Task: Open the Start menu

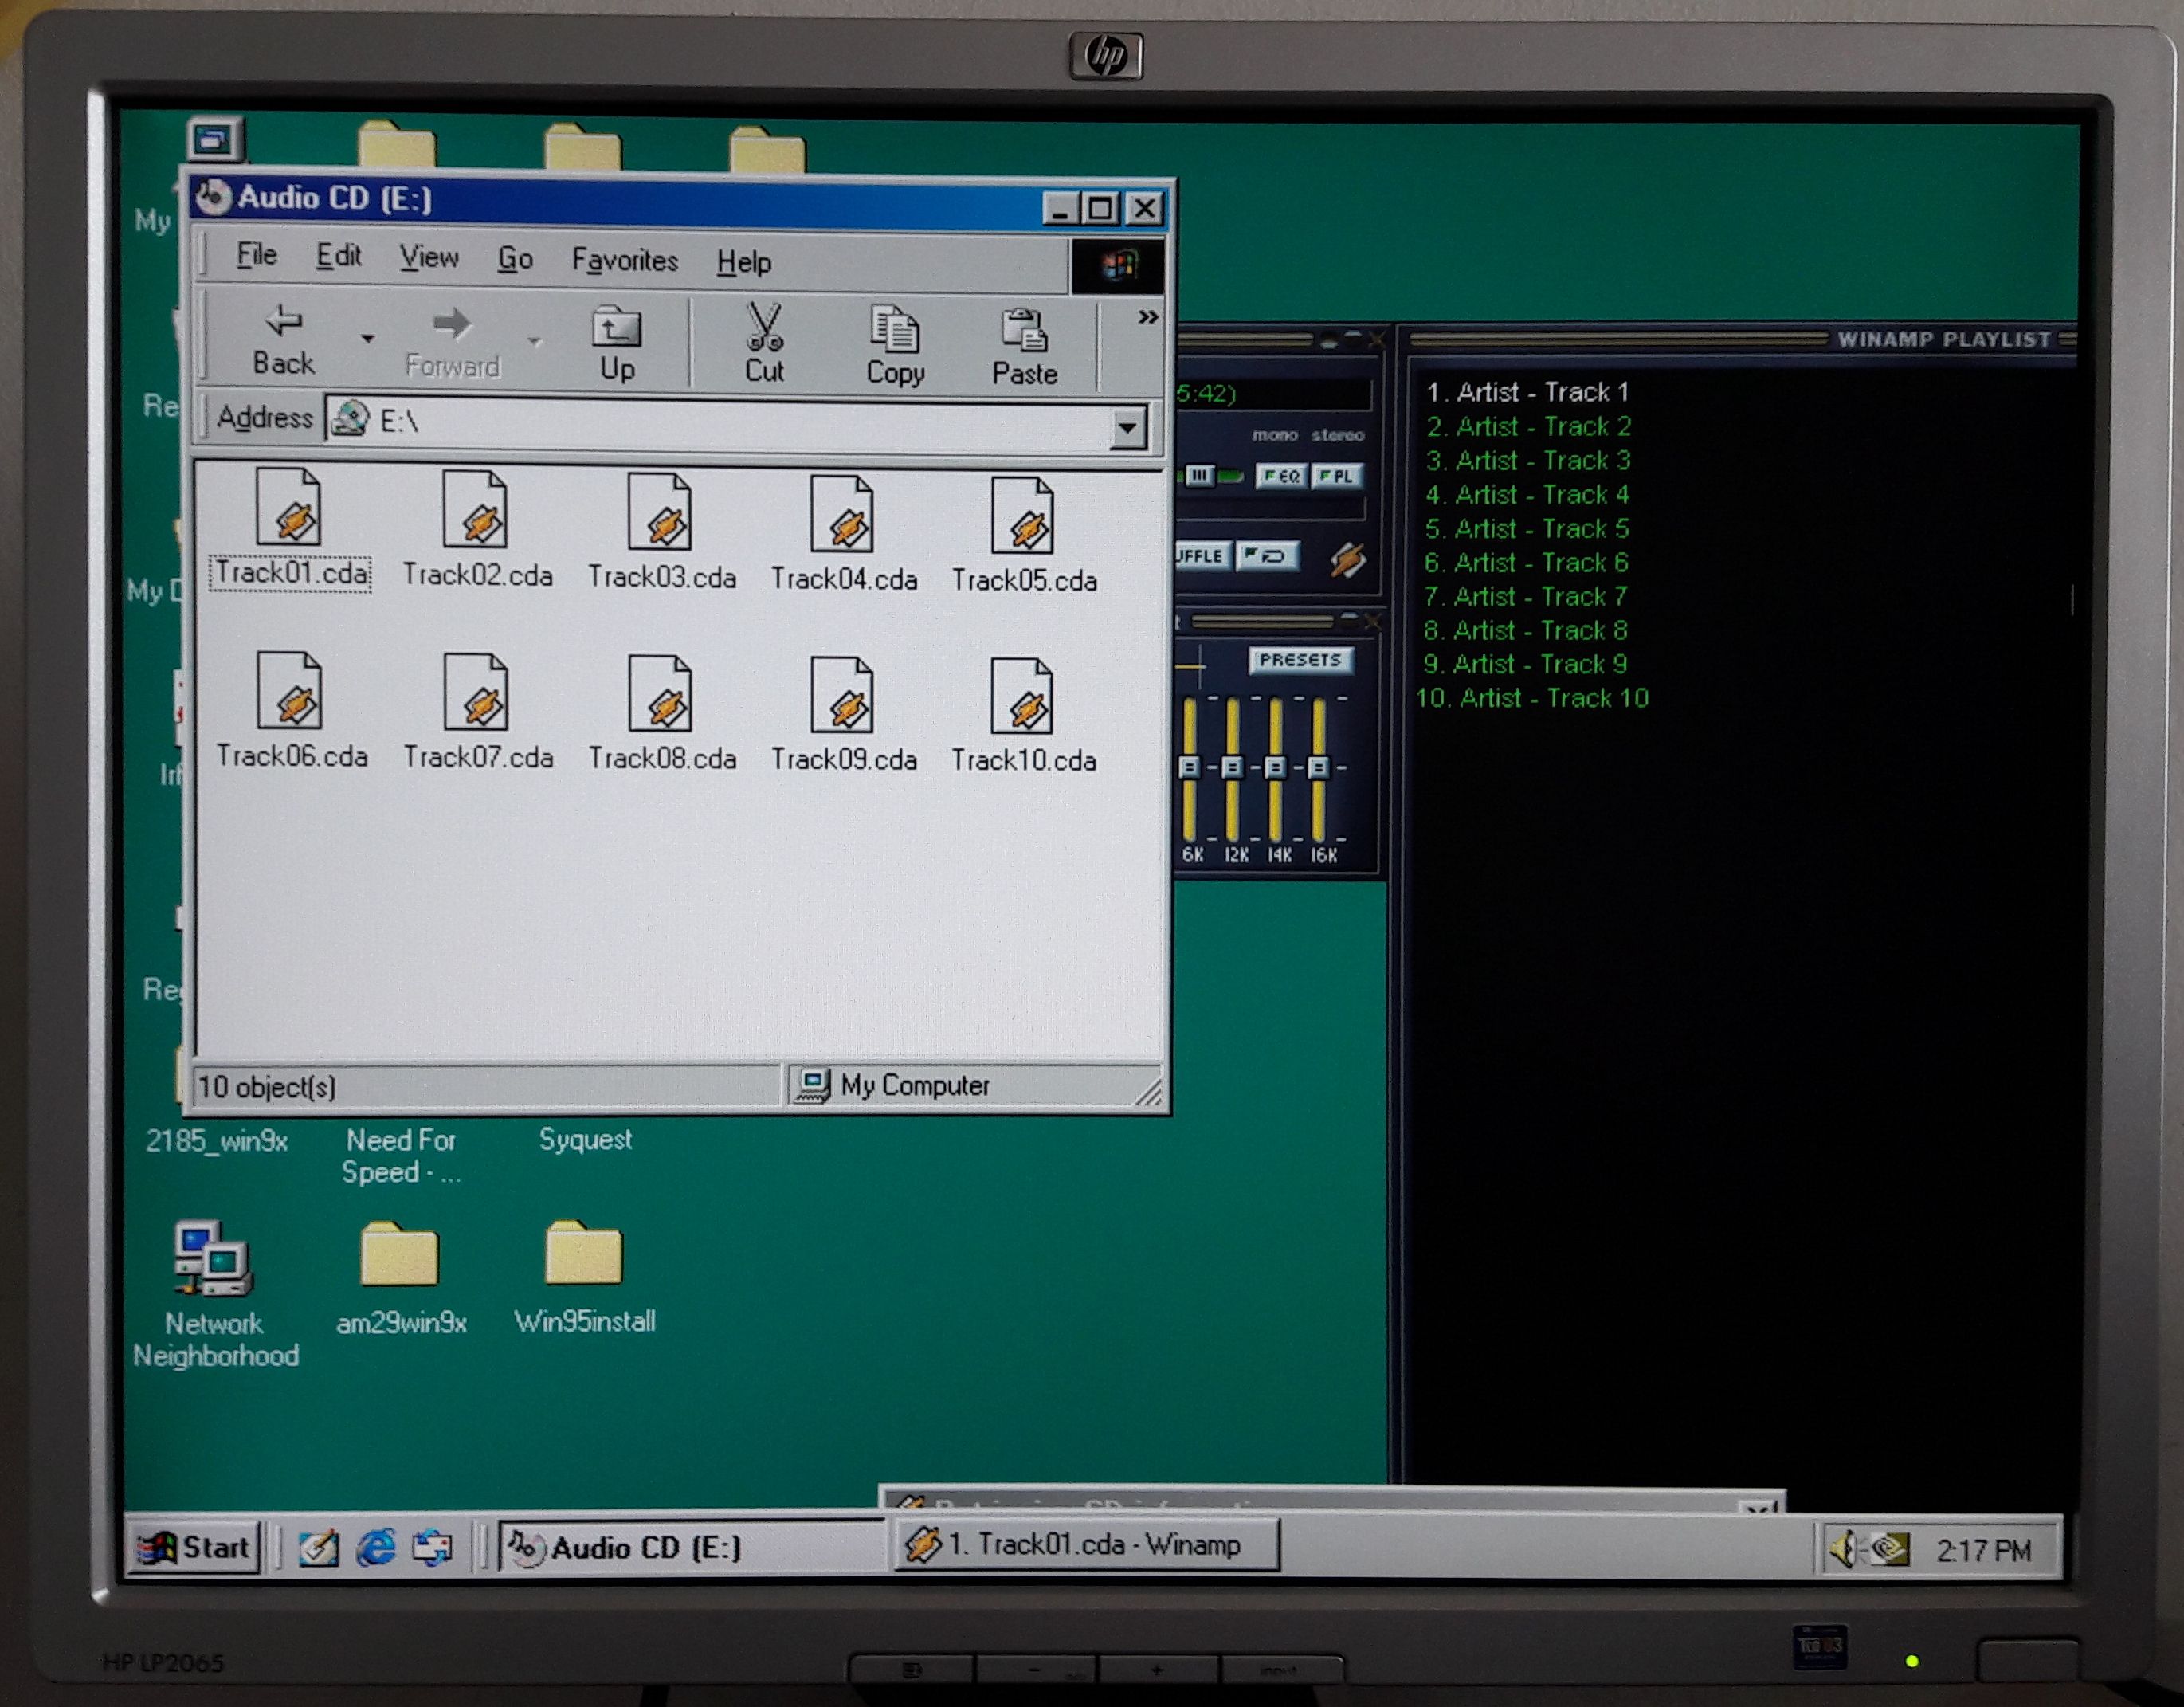Action: [x=195, y=1547]
